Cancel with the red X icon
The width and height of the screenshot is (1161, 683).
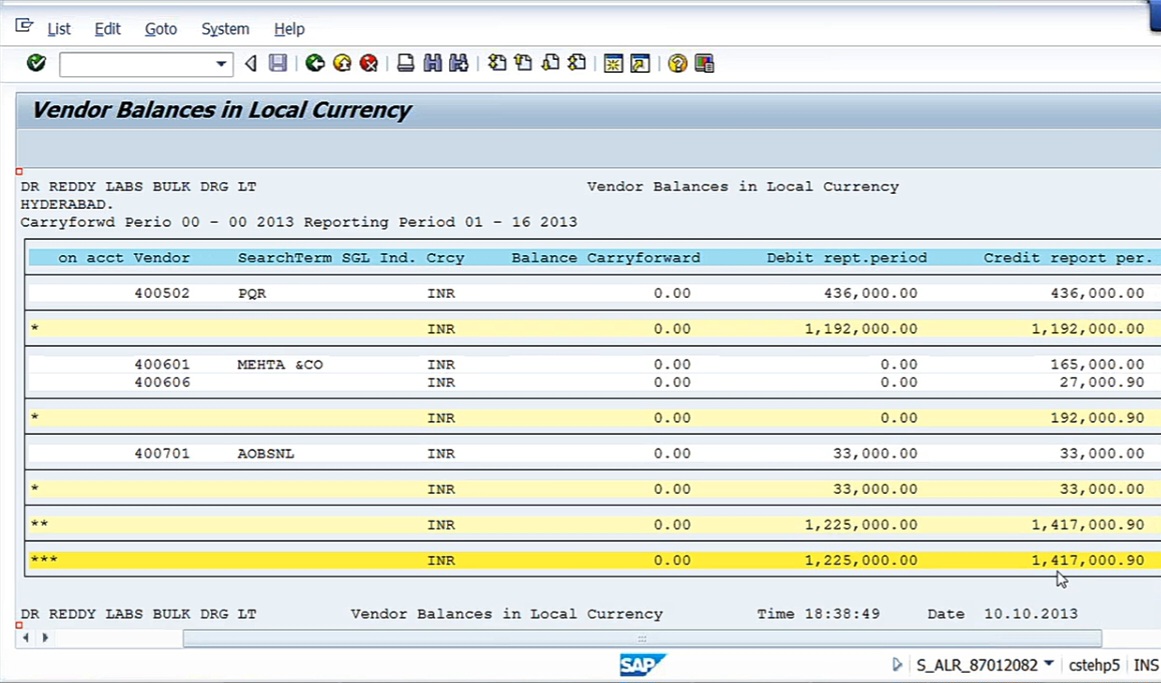369,64
